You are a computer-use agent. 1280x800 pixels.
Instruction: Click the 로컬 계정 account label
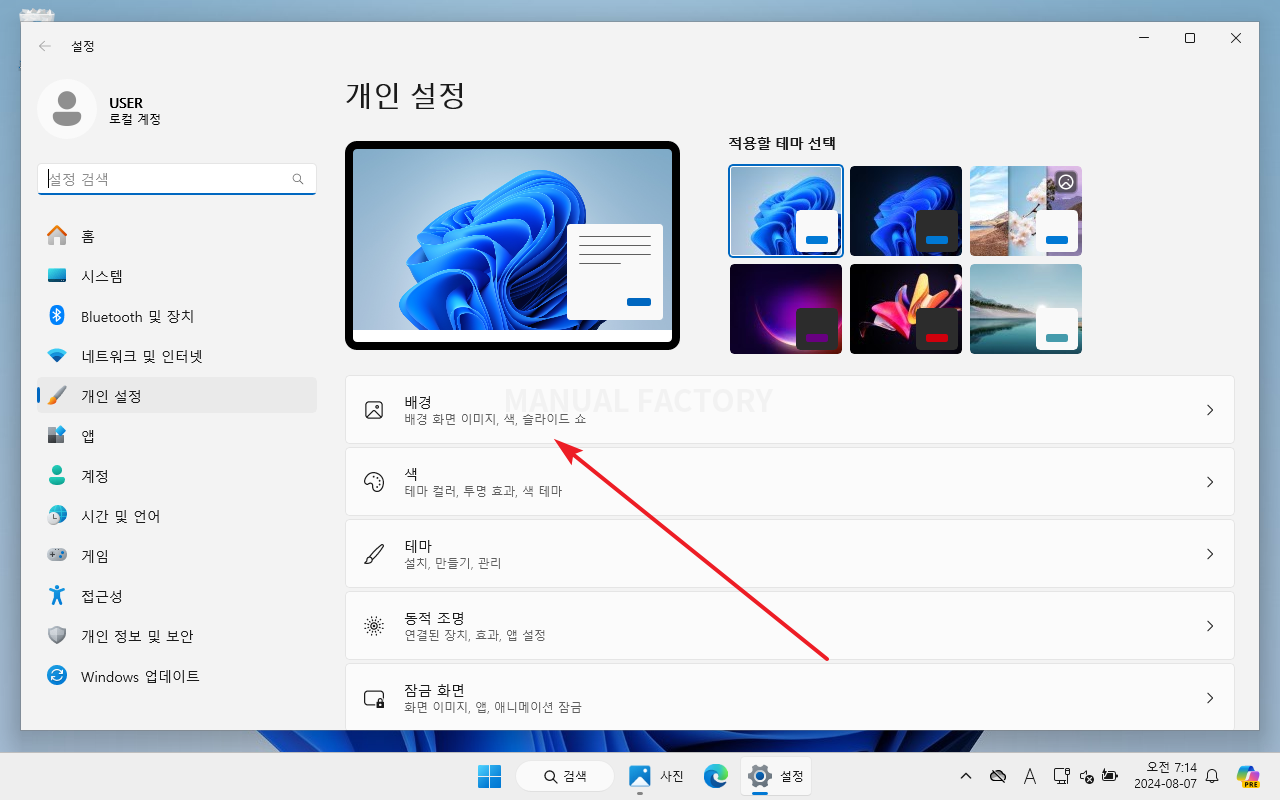135,119
